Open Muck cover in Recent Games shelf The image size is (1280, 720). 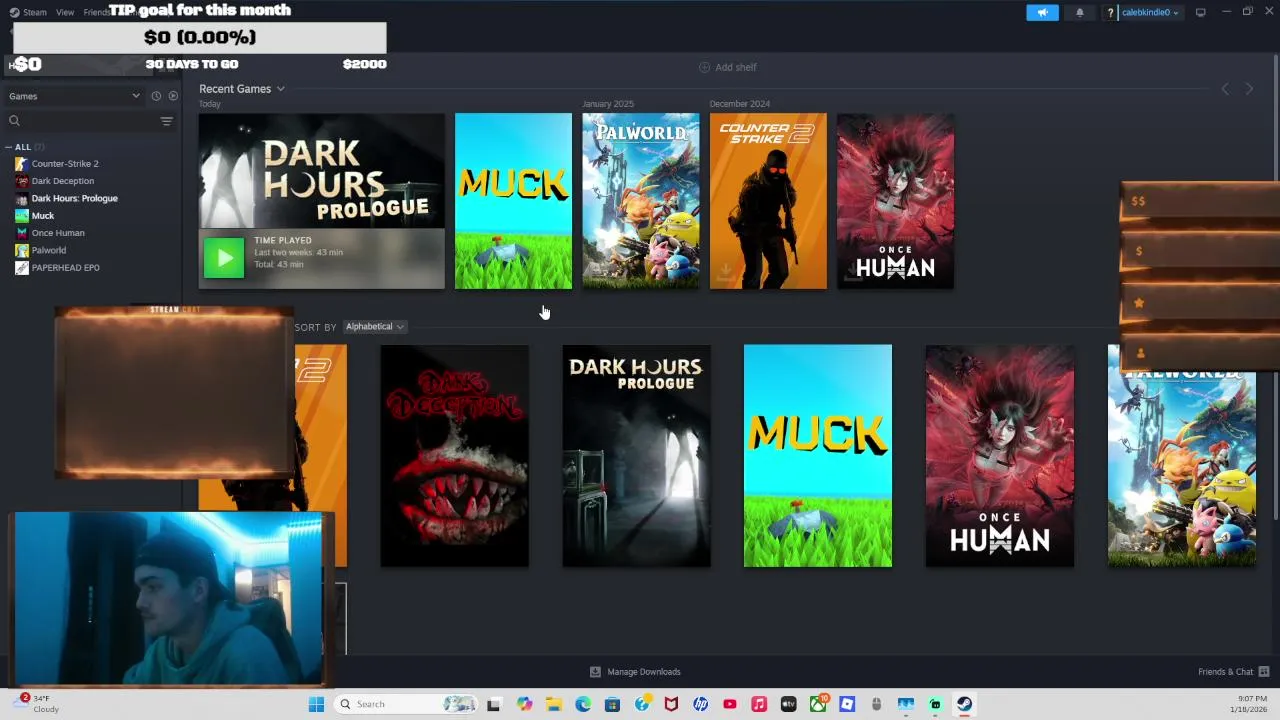(x=513, y=201)
